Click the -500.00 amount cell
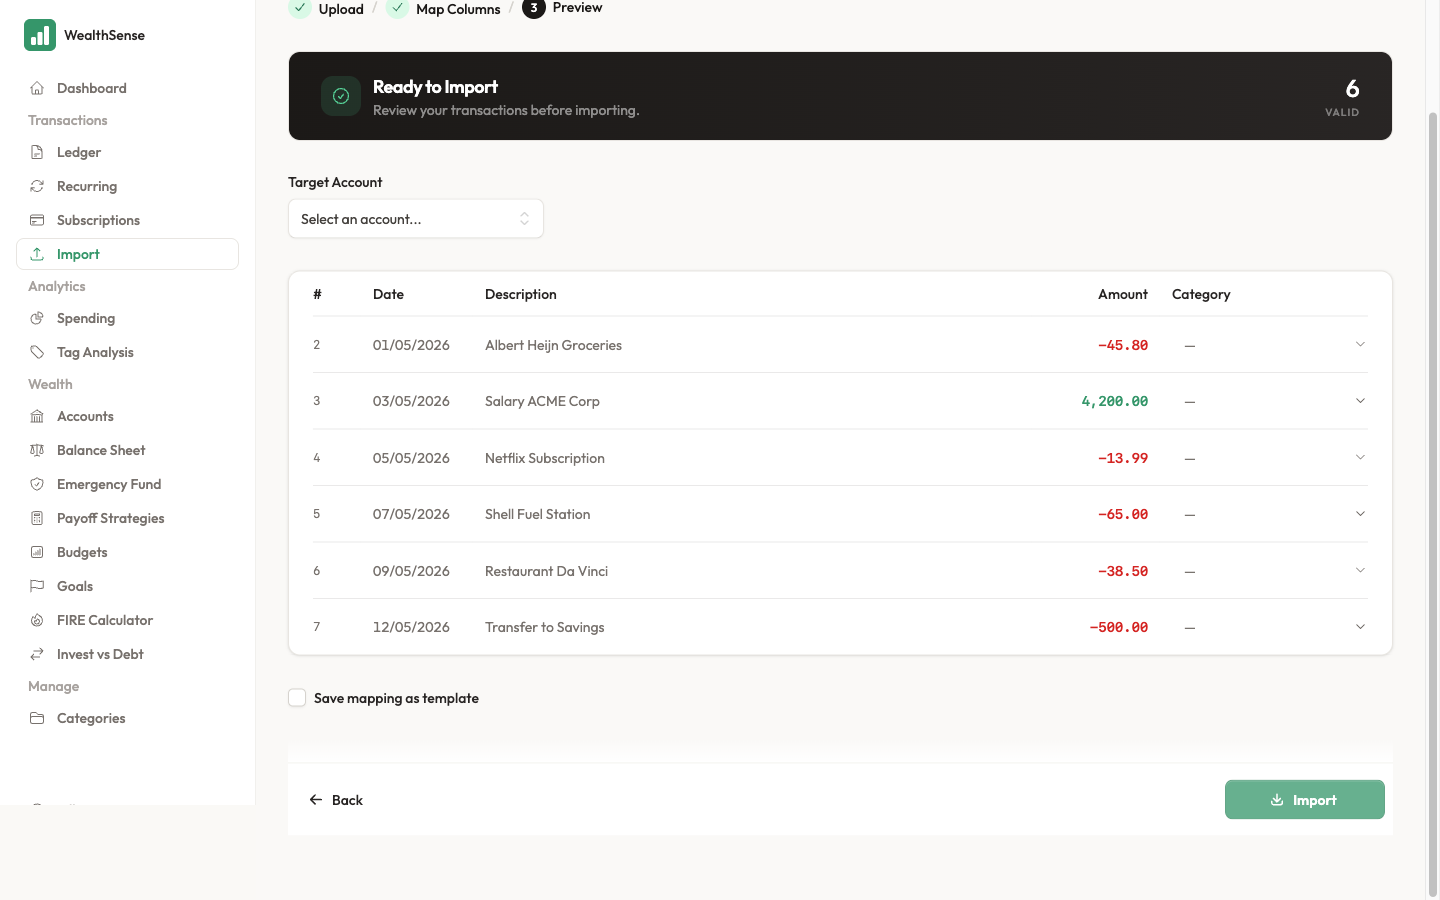The image size is (1440, 900). pos(1118,627)
